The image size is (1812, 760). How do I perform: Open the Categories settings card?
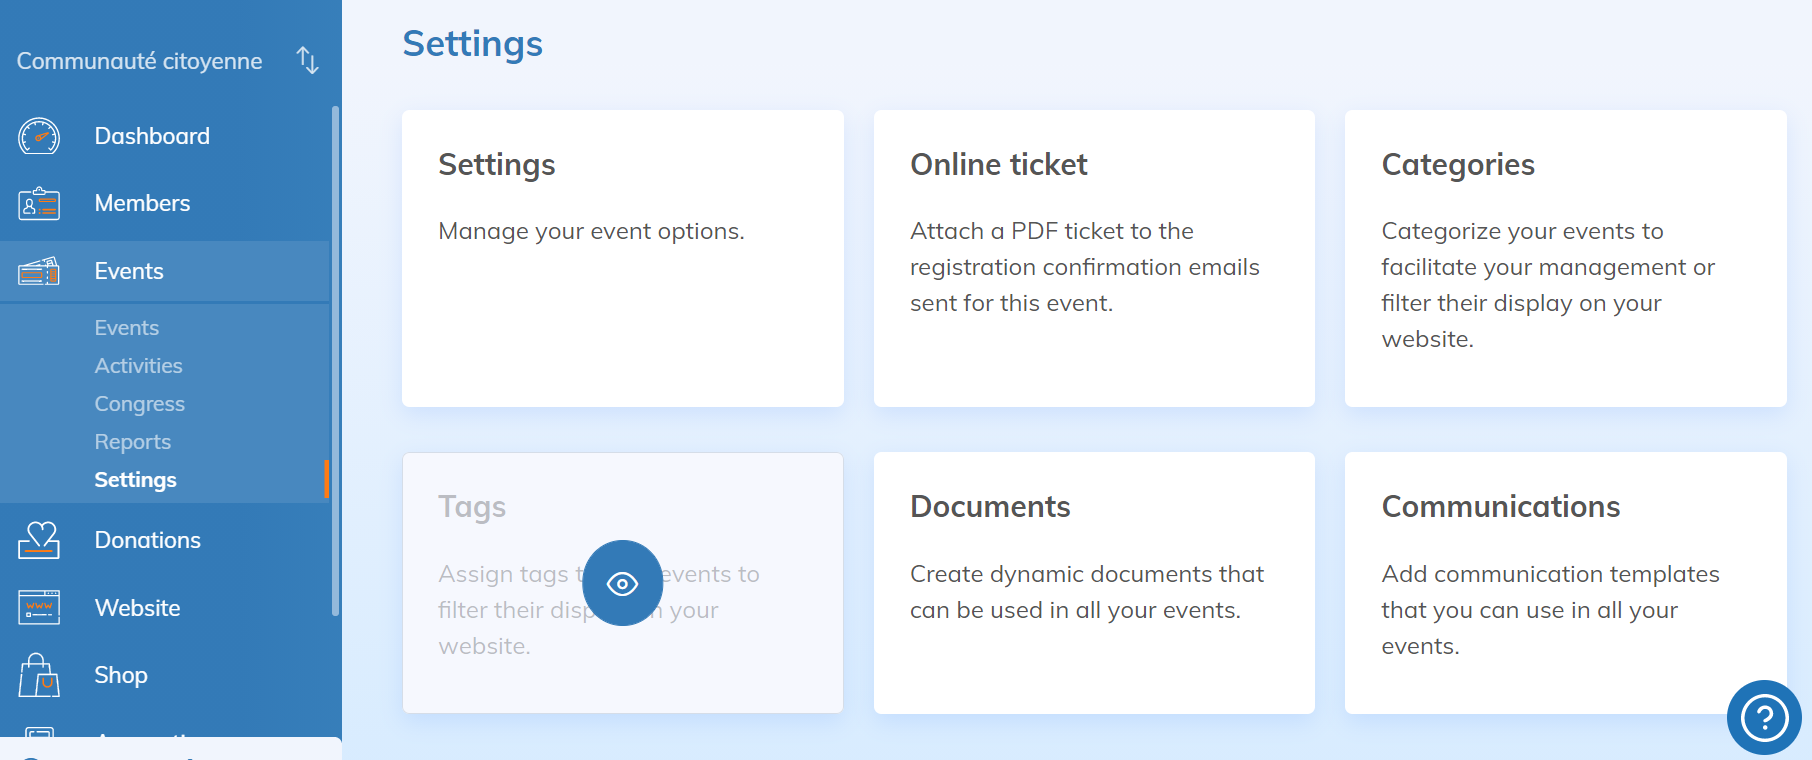[x=1565, y=258]
